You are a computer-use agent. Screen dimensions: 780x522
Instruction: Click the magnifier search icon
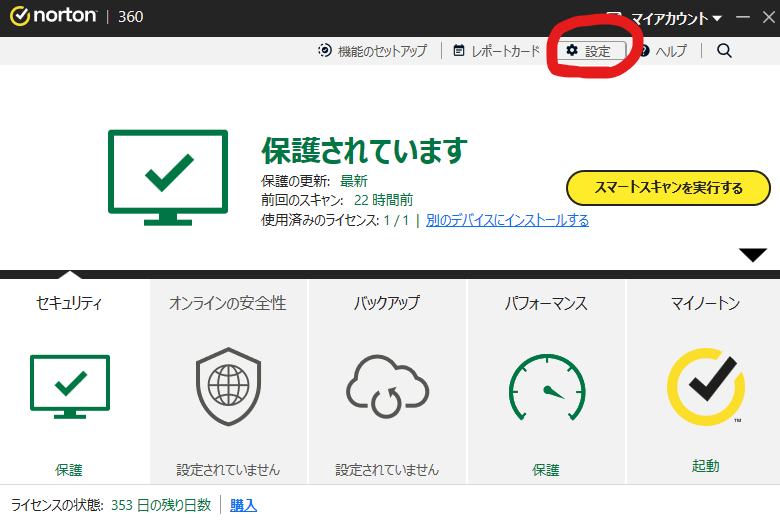tap(724, 51)
